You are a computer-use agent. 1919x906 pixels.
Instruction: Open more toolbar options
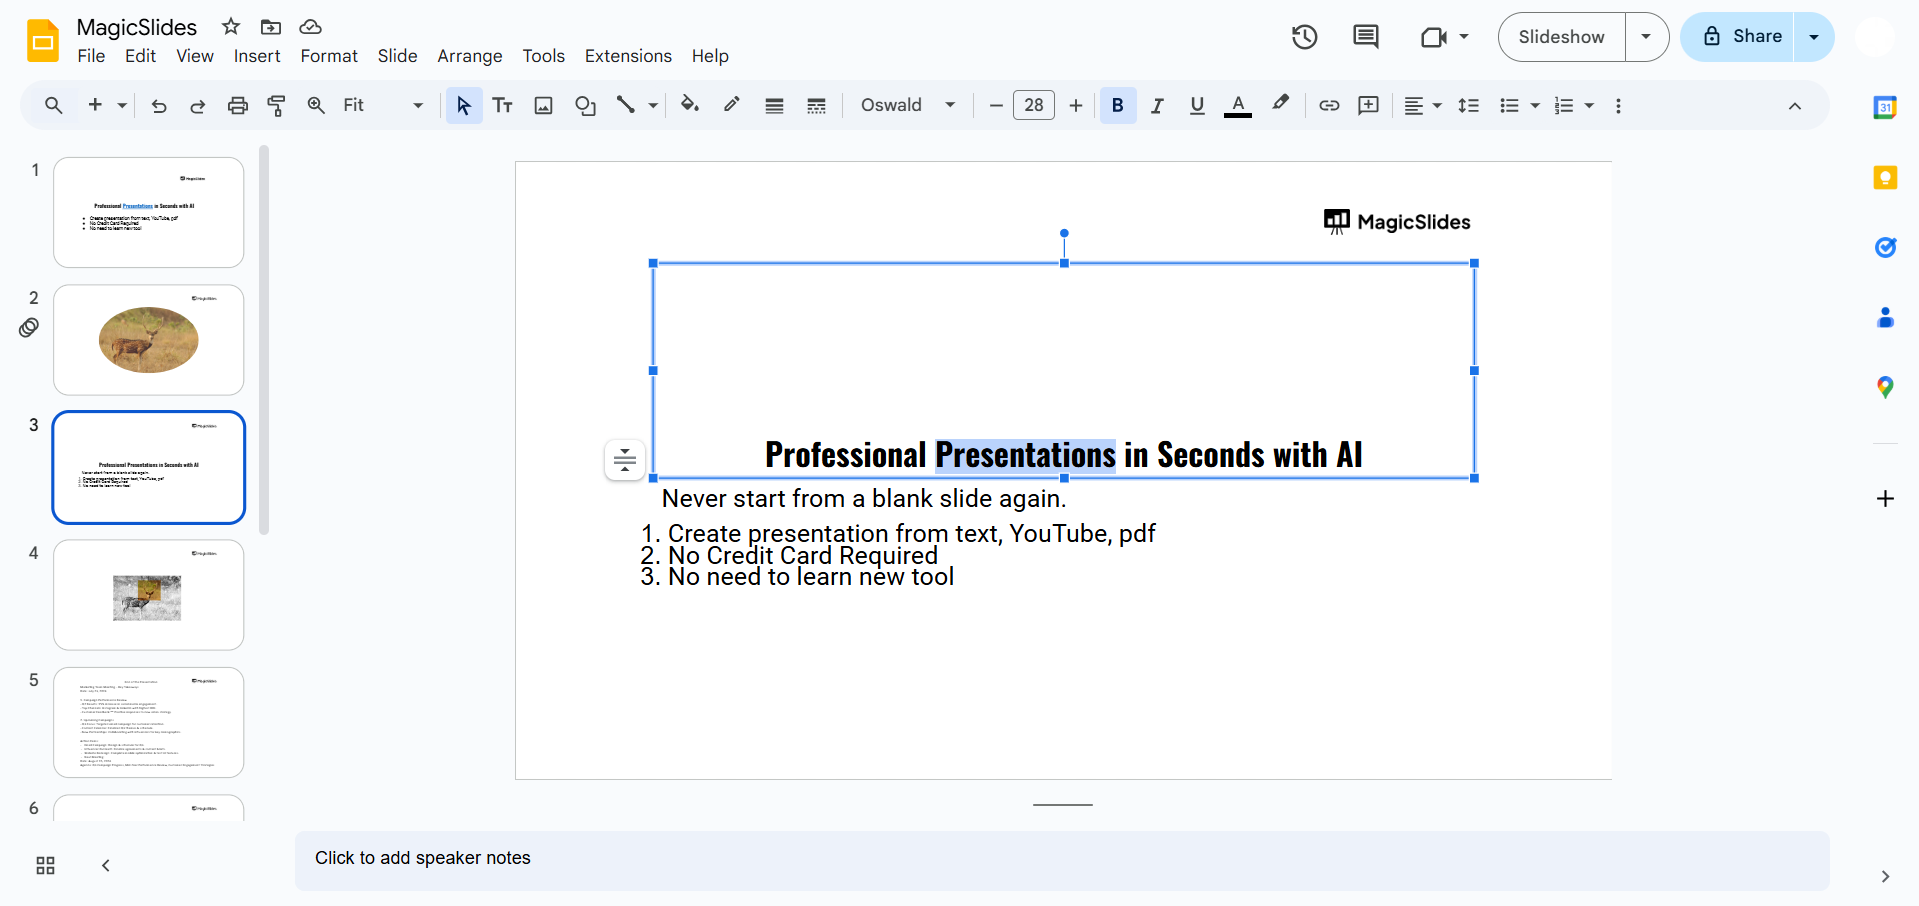[1618, 105]
